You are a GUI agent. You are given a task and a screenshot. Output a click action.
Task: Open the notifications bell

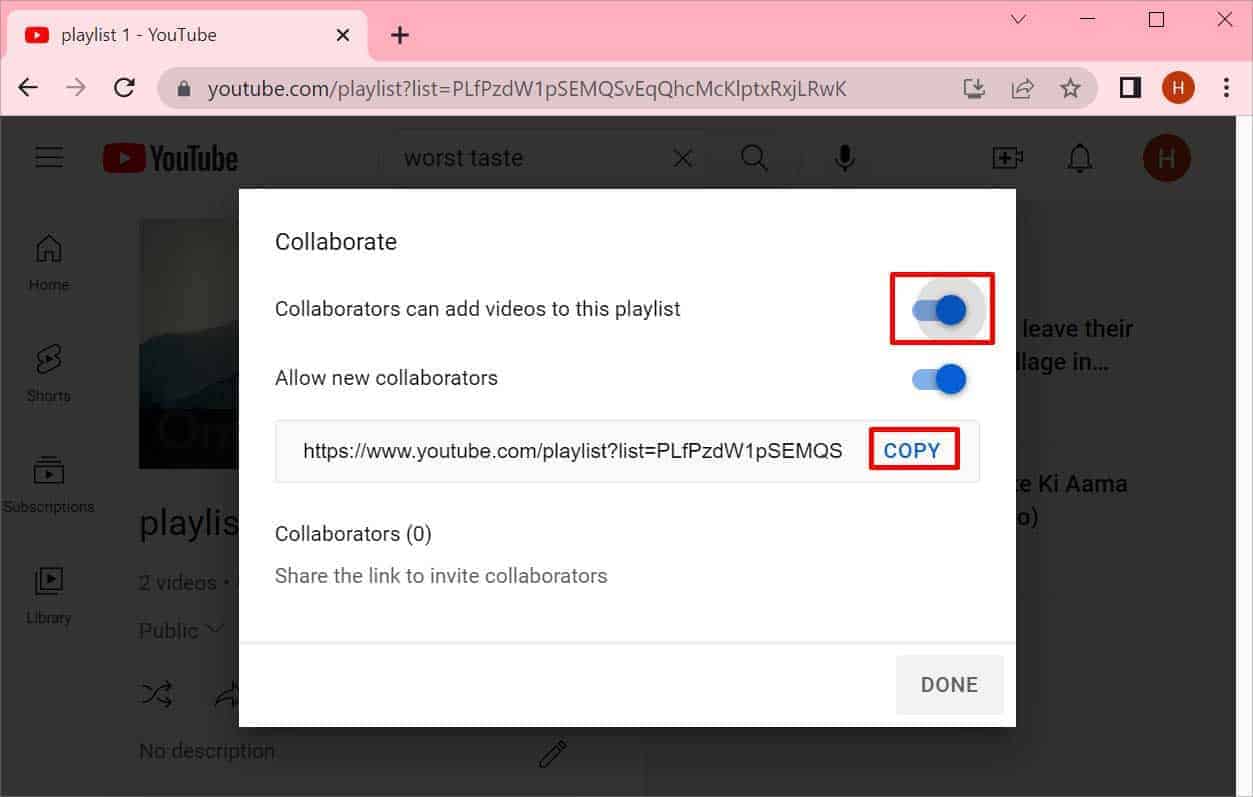[1080, 158]
